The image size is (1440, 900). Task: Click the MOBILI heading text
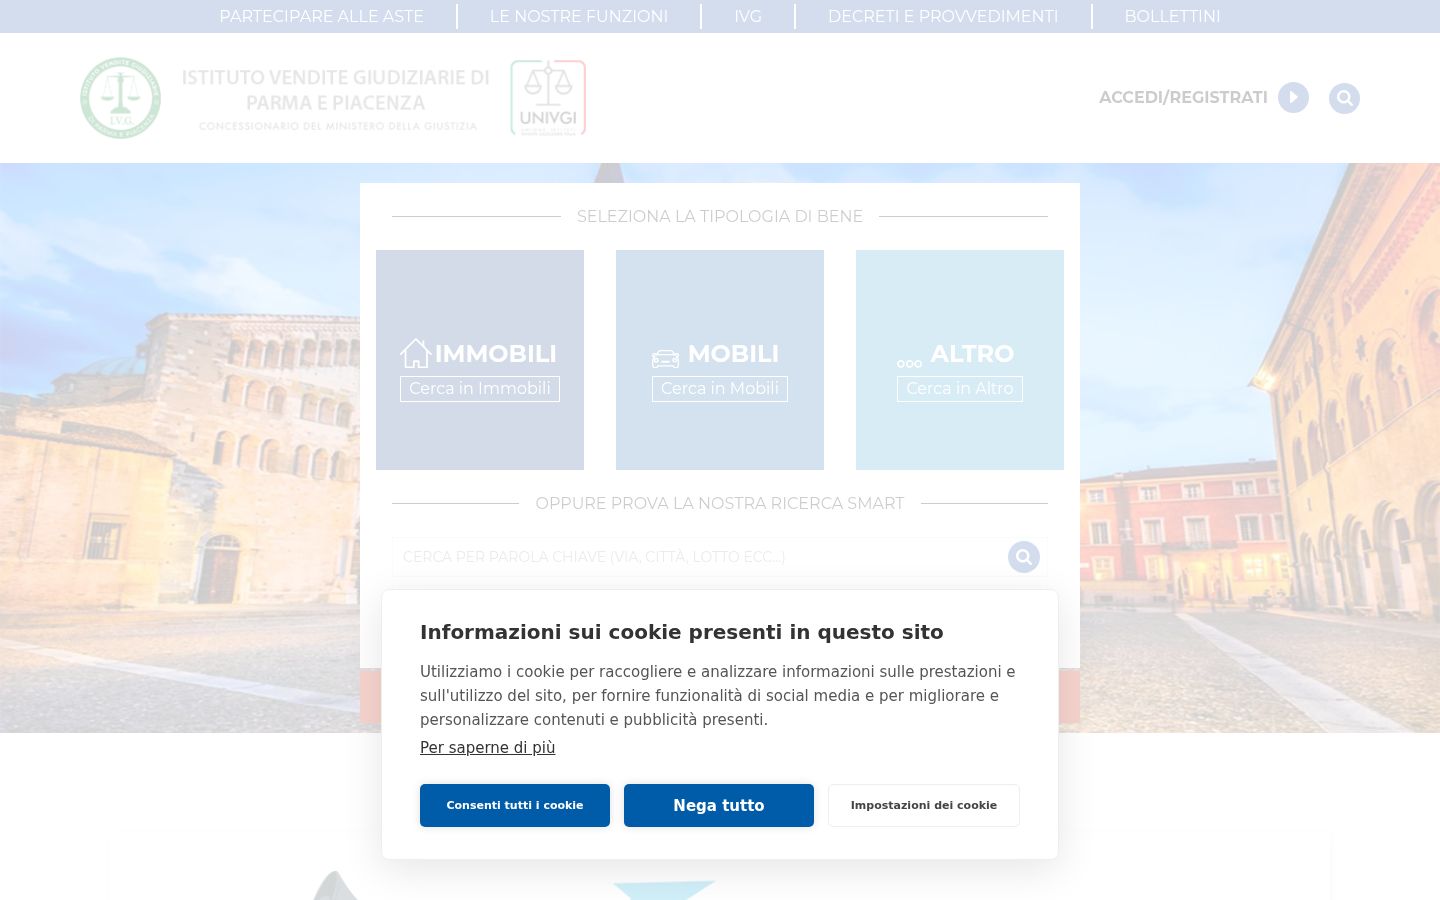[733, 354]
